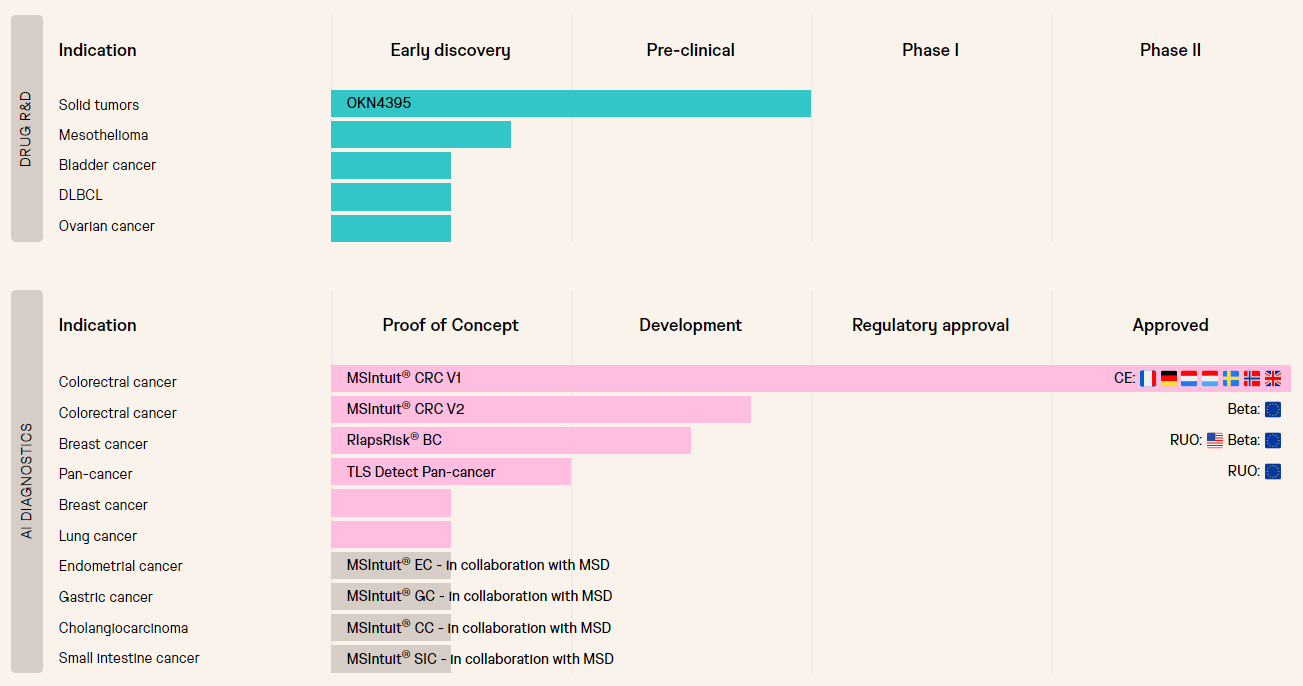
Task: Click Breast cancer label beside RlapsRisk BC
Action: click(103, 444)
